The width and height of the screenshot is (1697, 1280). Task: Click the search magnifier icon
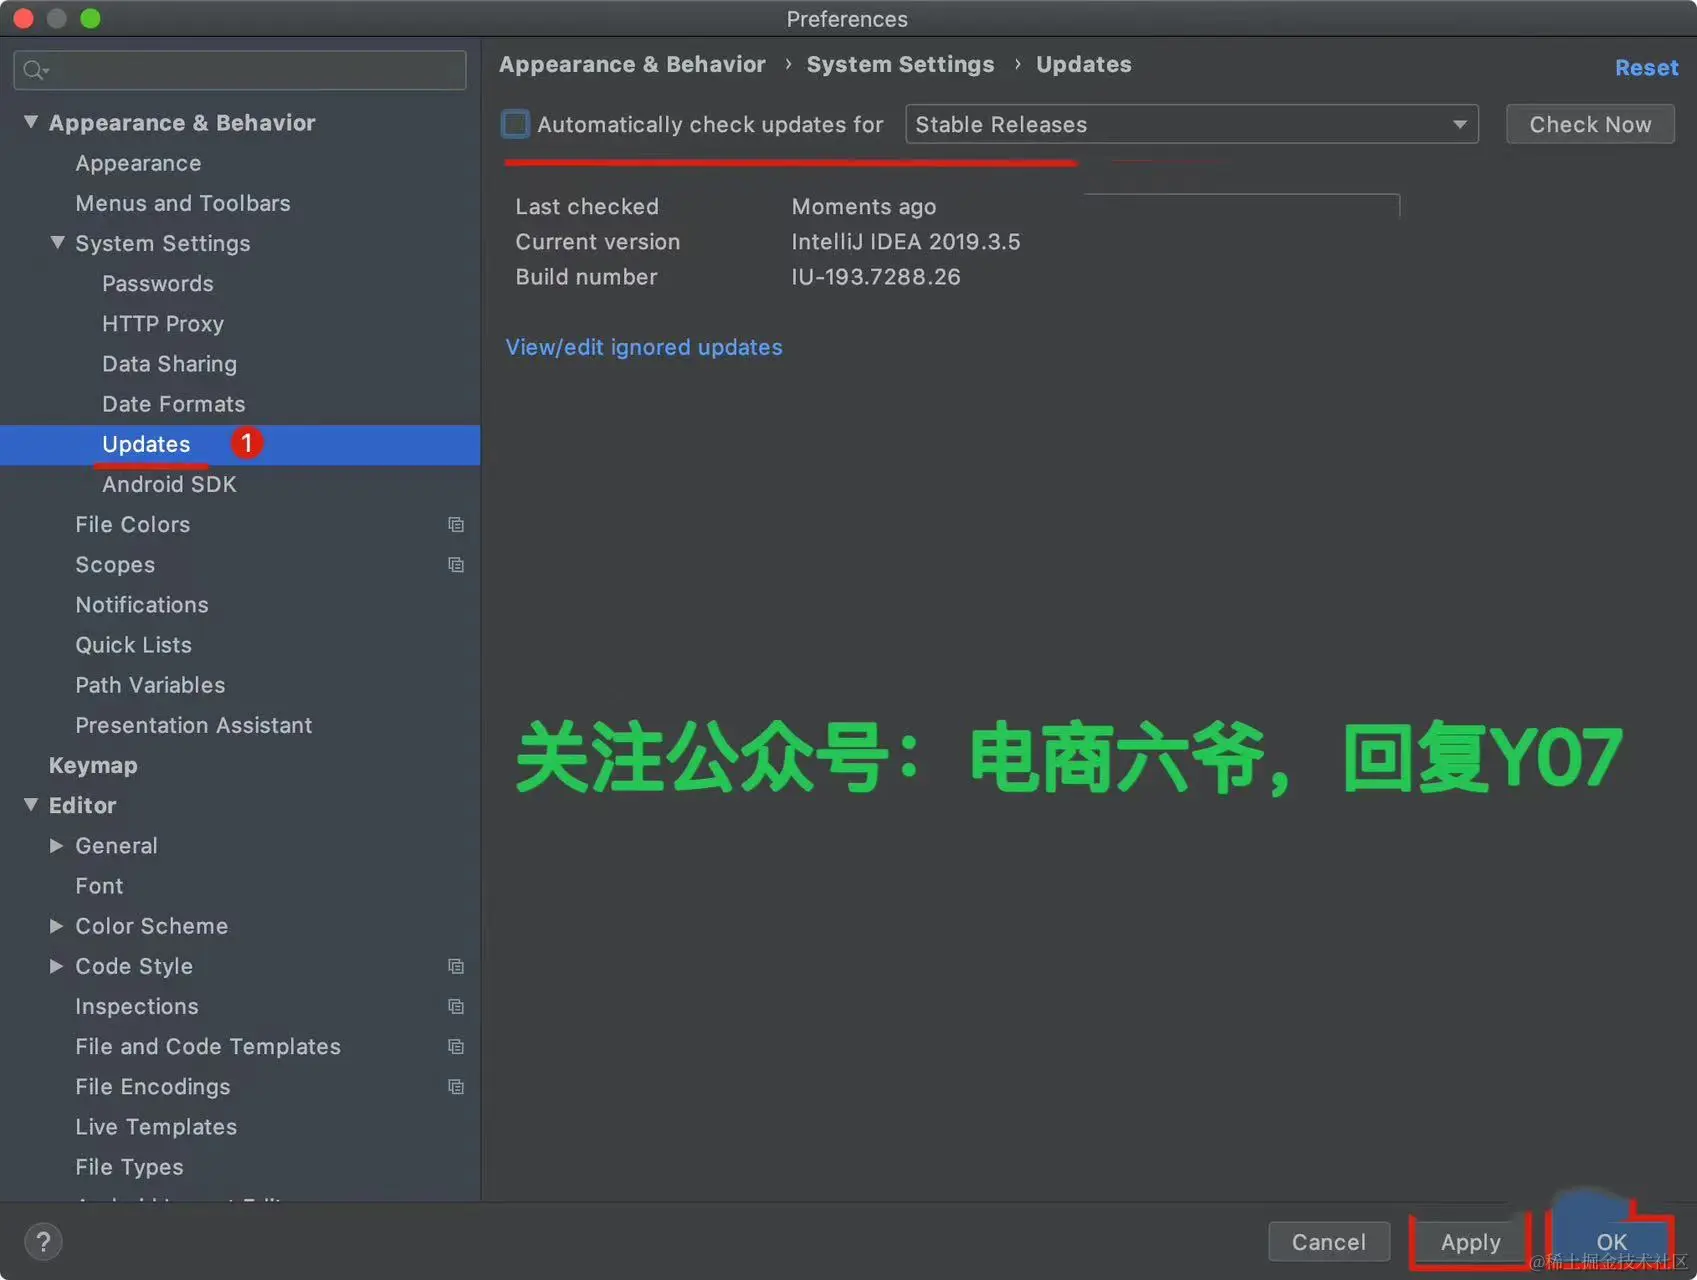35,70
